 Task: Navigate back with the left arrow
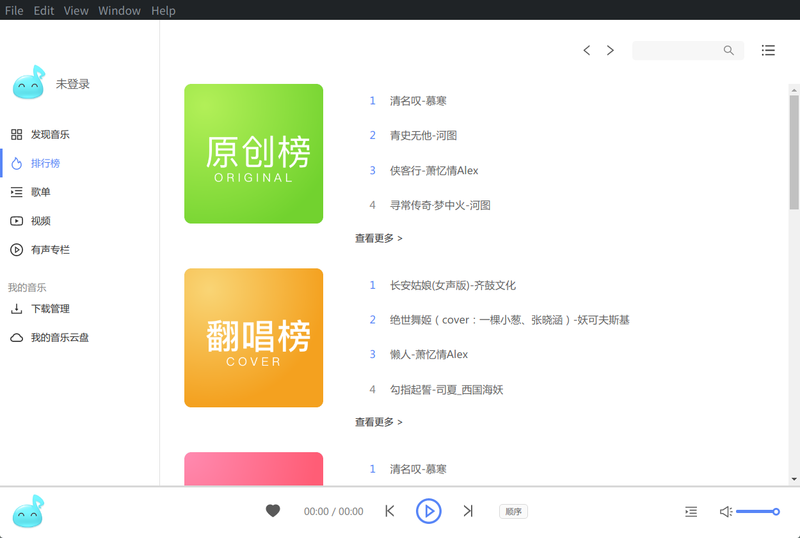pos(587,50)
